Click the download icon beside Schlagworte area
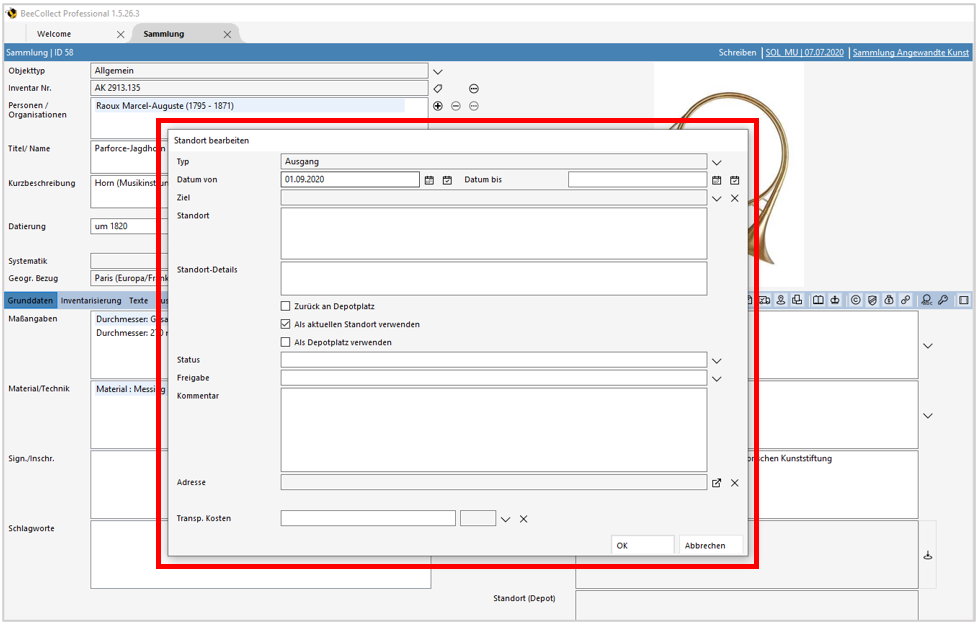The image size is (980, 626). 927,555
